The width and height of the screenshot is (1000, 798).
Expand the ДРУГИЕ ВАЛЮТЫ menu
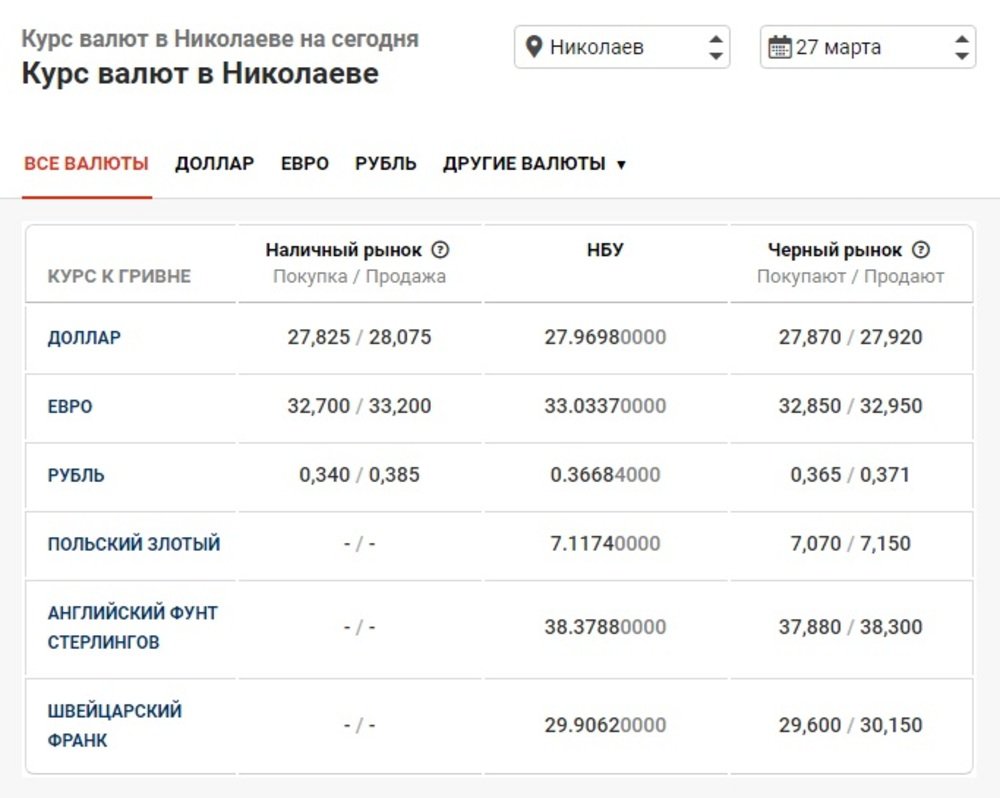click(534, 164)
